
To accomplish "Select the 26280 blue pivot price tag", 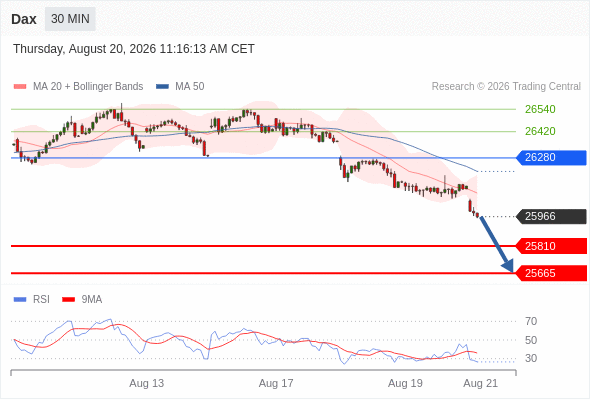I will [x=551, y=157].
